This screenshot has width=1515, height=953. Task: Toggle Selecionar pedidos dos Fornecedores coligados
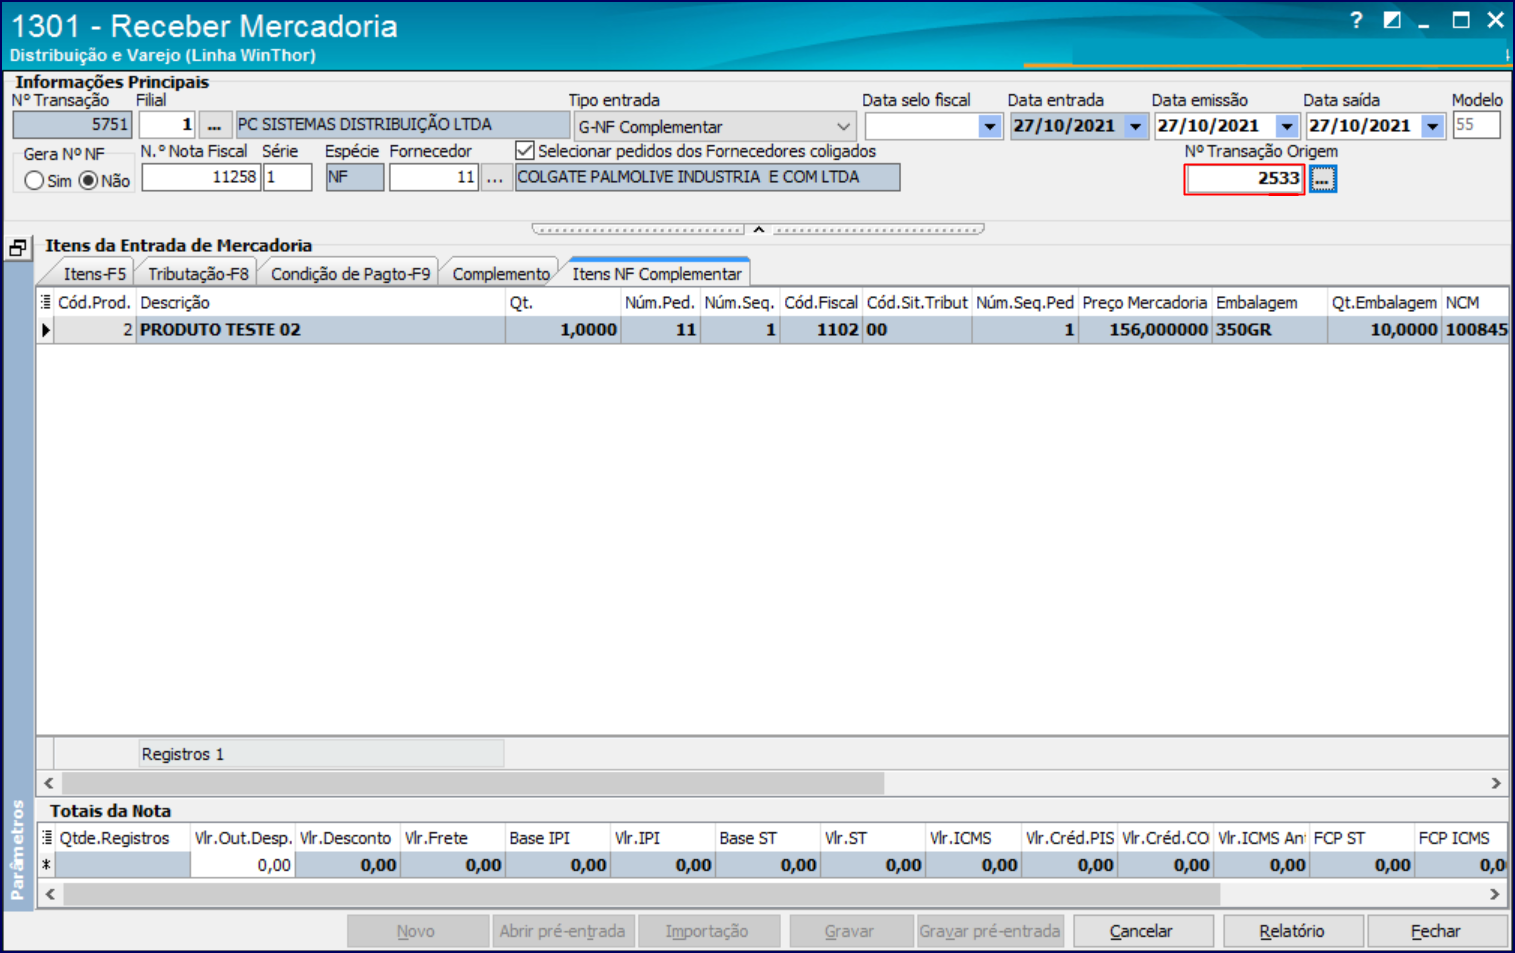(525, 151)
